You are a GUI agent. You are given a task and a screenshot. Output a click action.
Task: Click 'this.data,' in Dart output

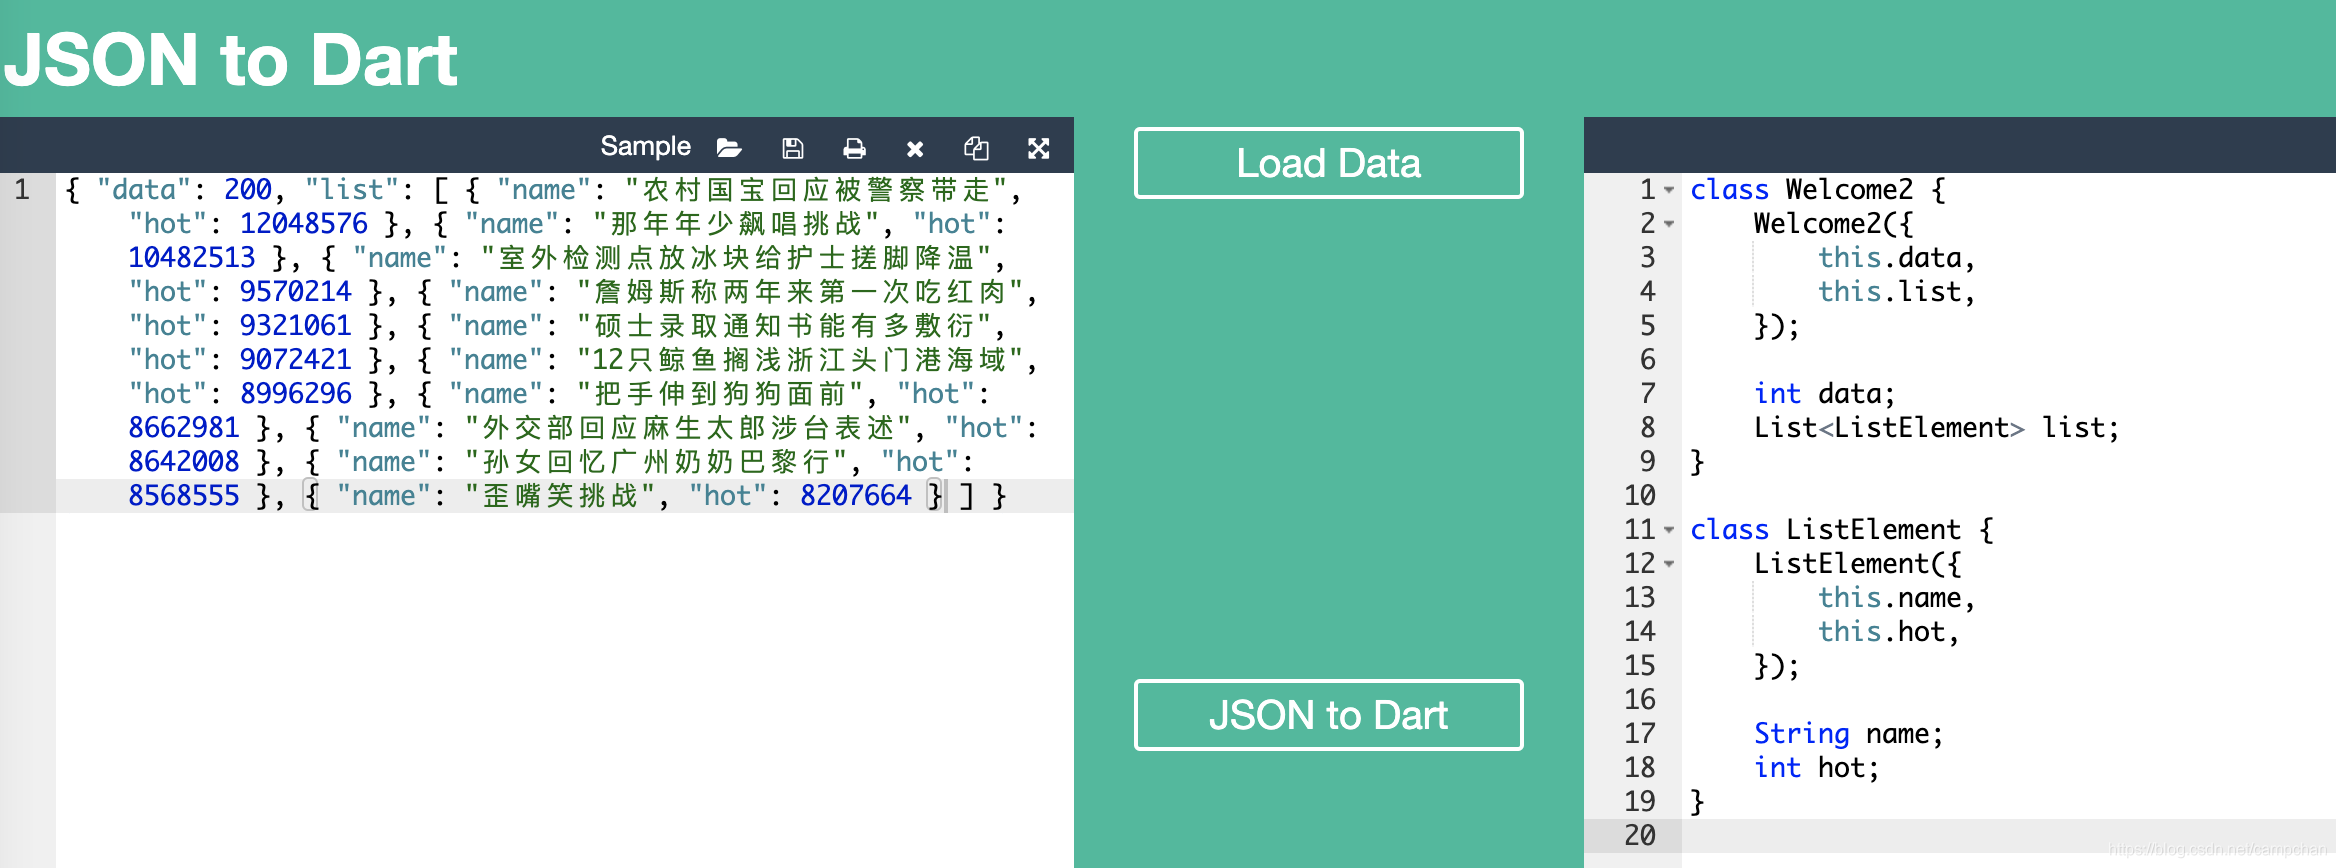click(x=1896, y=258)
